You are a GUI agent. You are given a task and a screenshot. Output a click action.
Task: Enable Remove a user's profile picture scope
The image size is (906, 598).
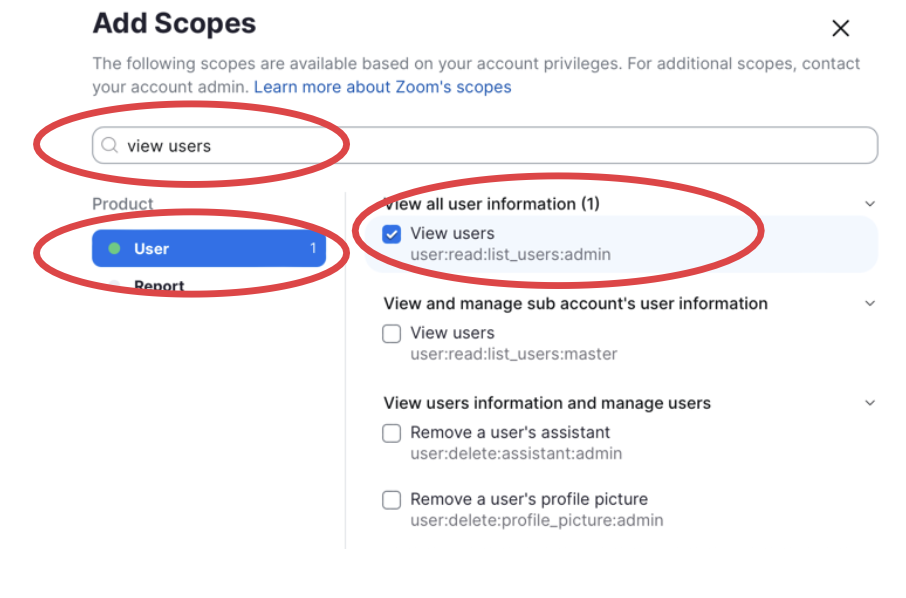(392, 500)
